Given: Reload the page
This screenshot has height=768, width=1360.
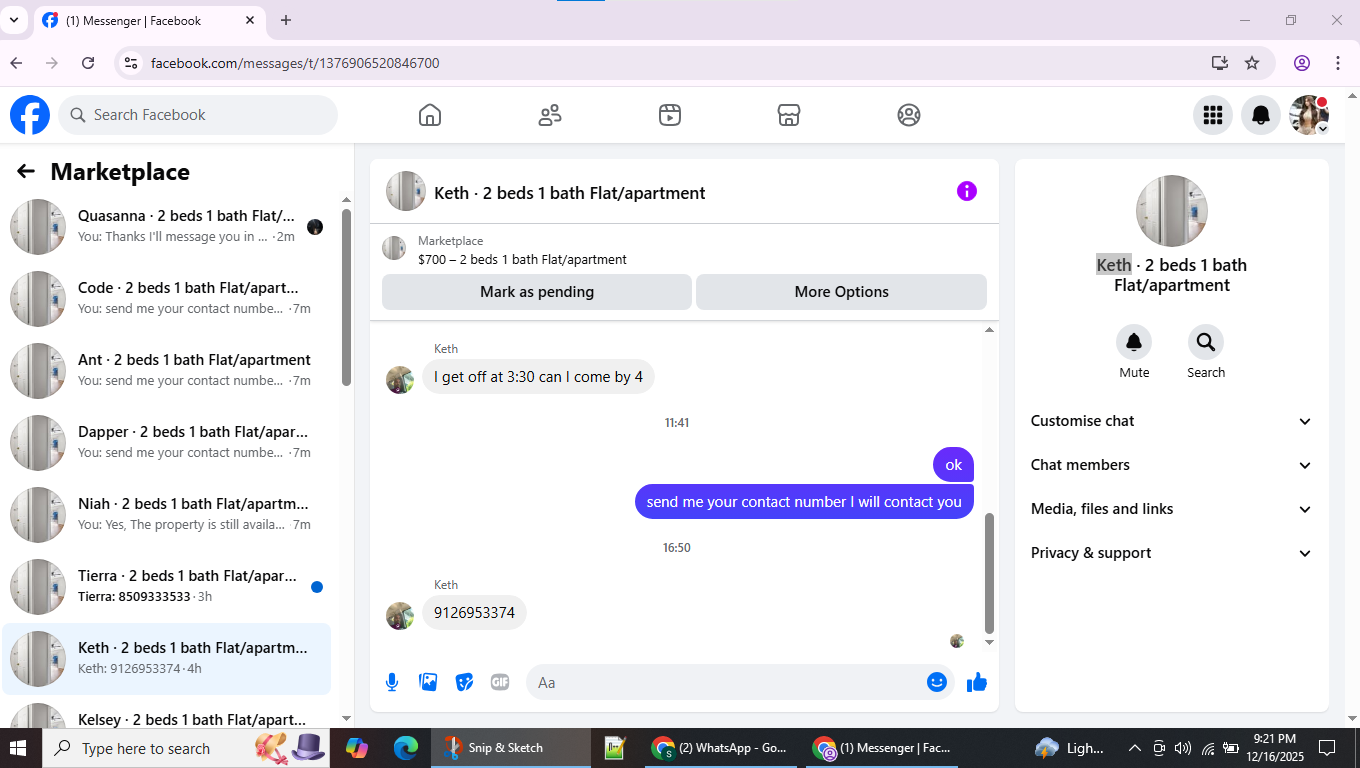Looking at the screenshot, I should [x=88, y=63].
